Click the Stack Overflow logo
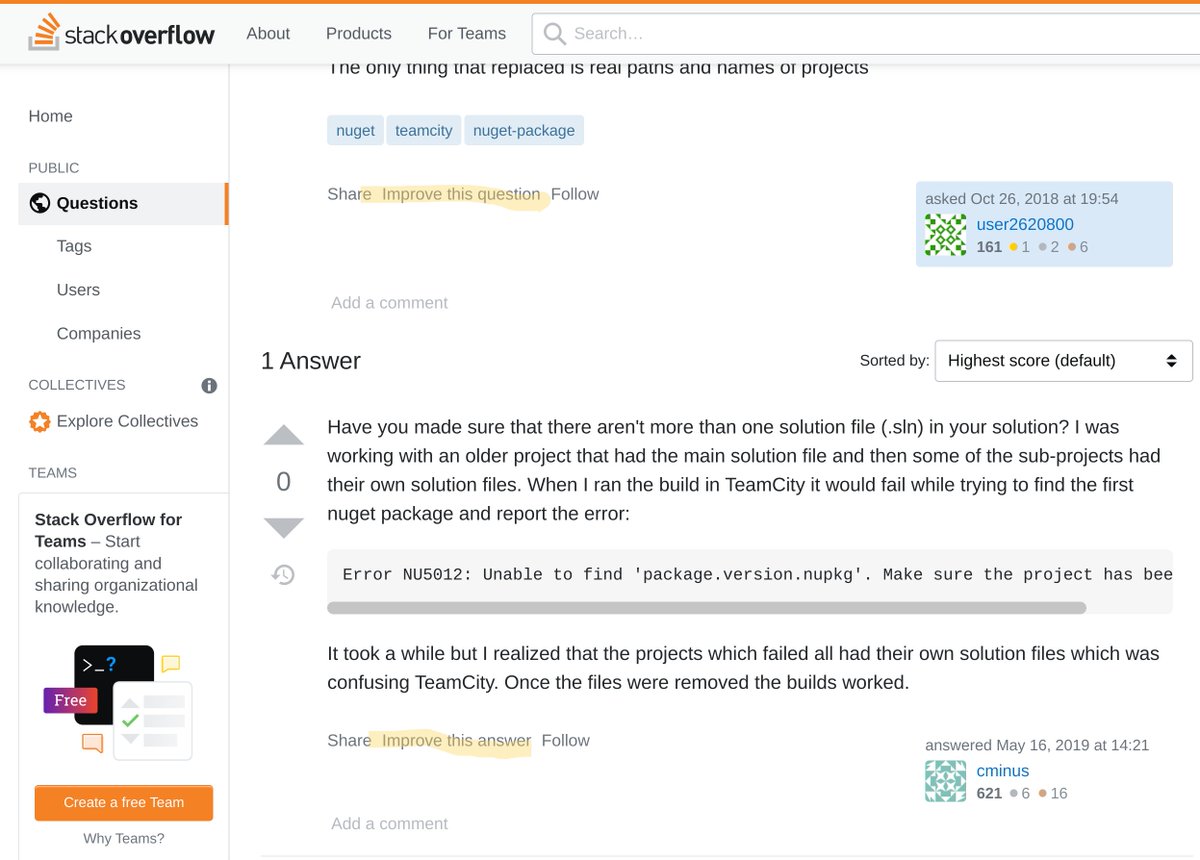This screenshot has height=860, width=1200. point(121,33)
